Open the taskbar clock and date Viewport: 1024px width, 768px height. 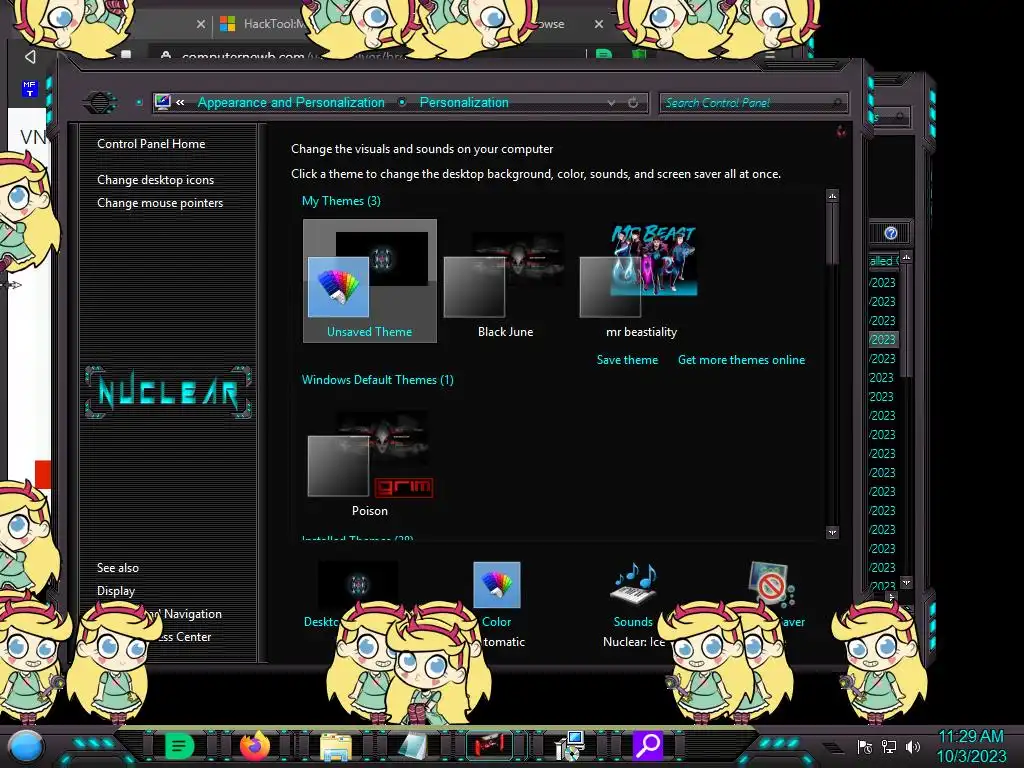point(971,746)
